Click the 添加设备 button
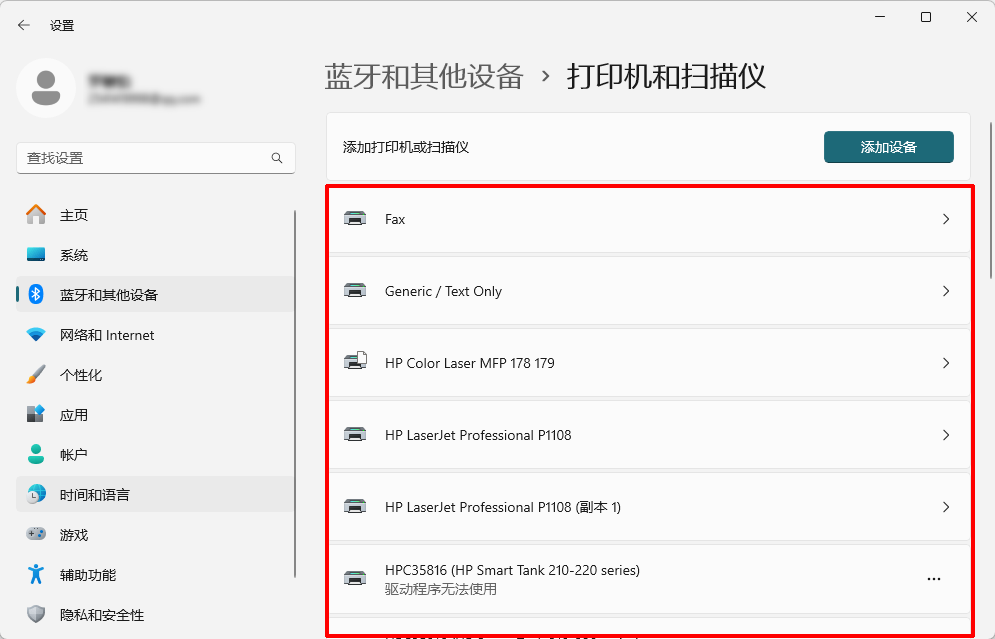This screenshot has height=639, width=995. 888,147
